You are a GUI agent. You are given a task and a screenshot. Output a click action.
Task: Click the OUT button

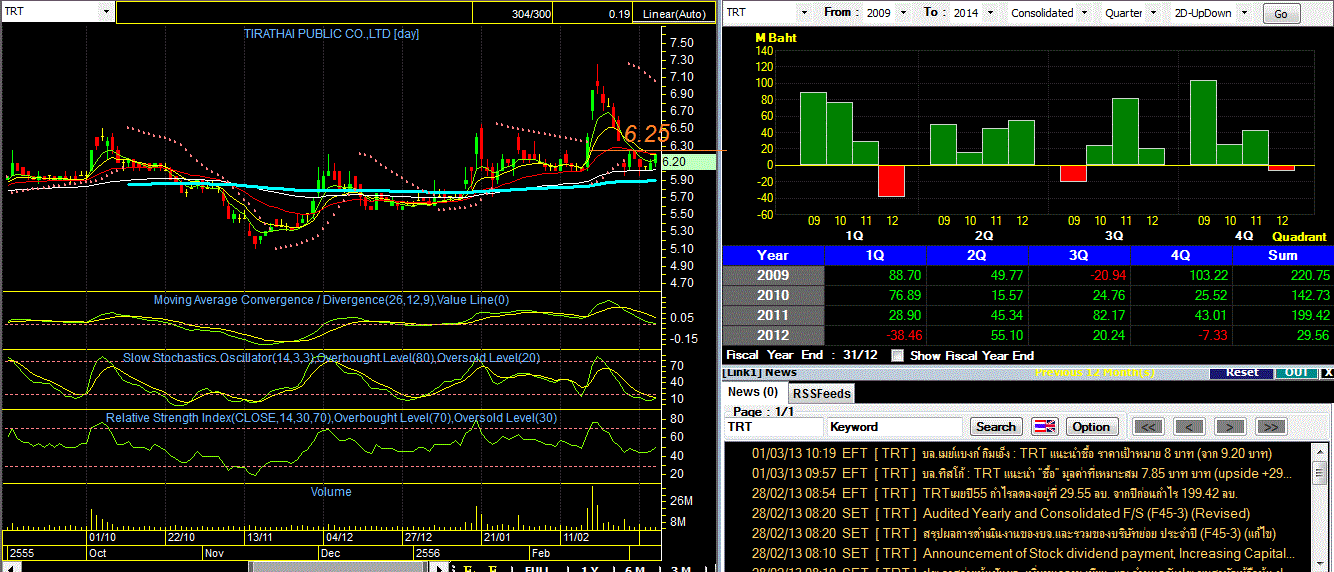tap(1296, 372)
